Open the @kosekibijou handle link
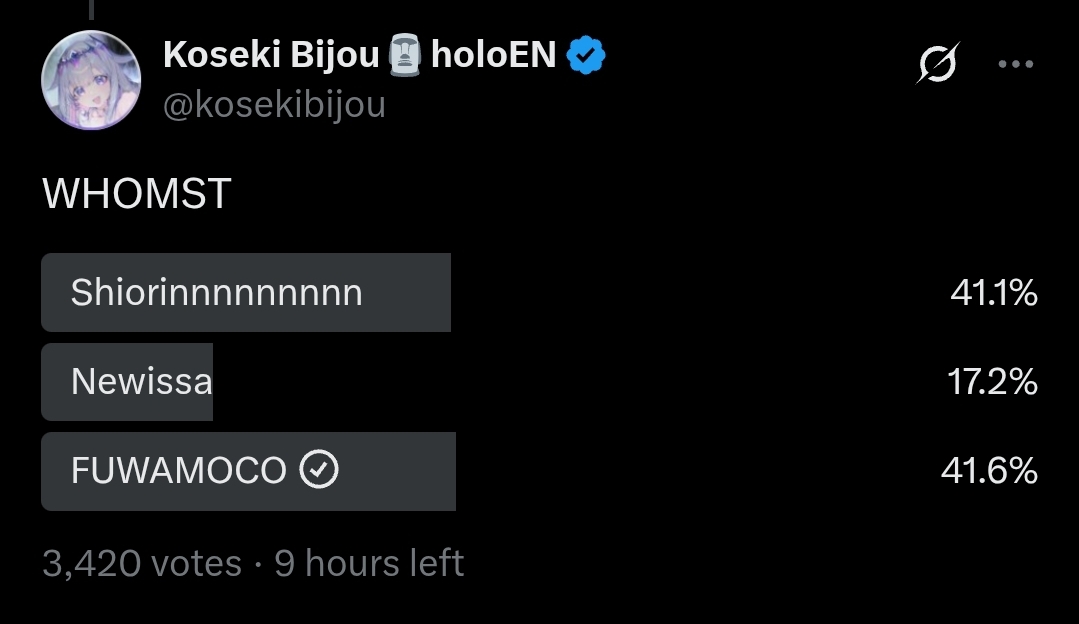This screenshot has height=624, width=1079. click(x=274, y=104)
